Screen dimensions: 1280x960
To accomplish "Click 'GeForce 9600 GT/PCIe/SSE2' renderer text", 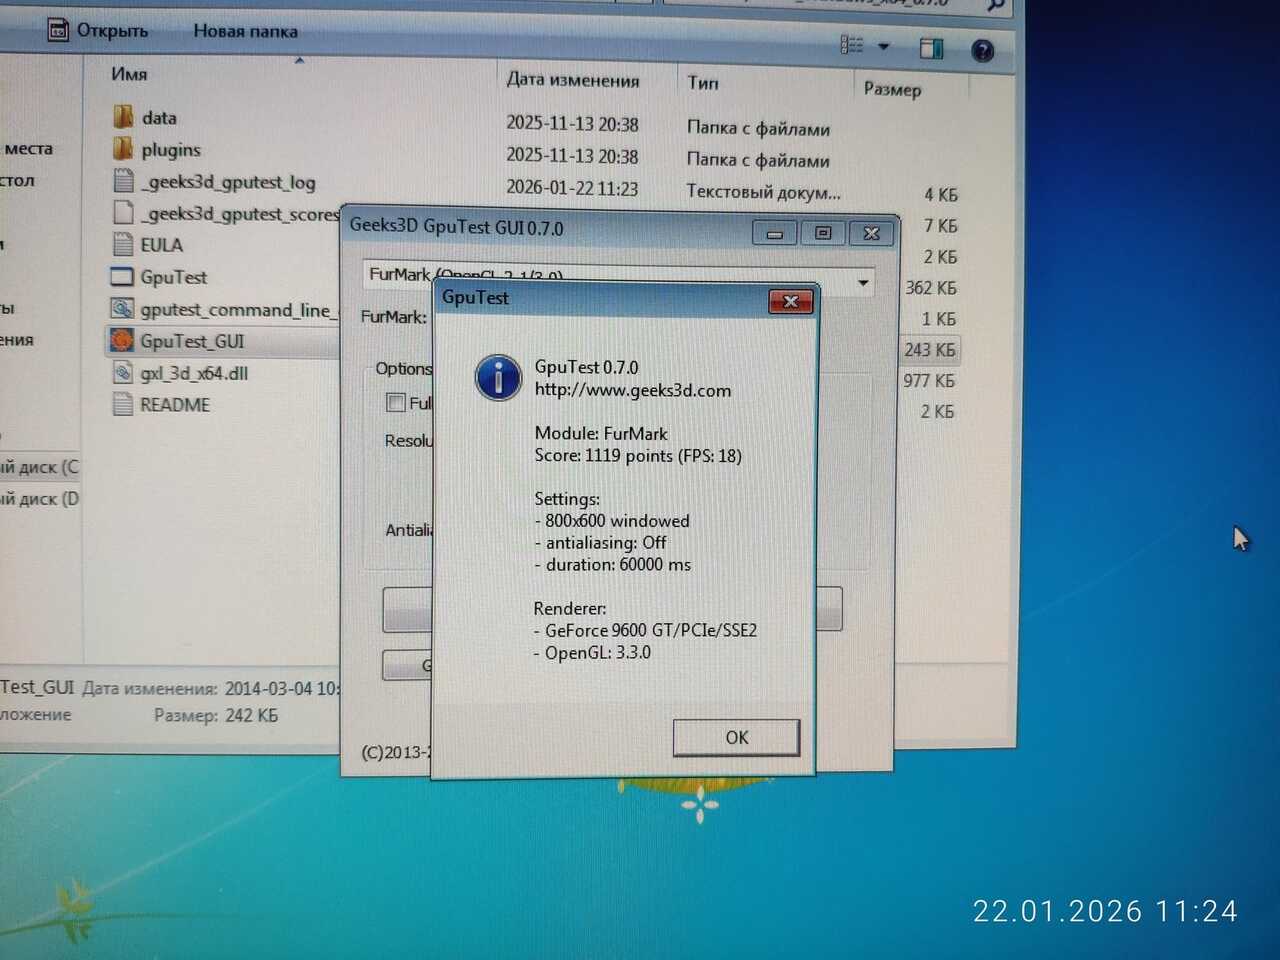I will click(651, 631).
